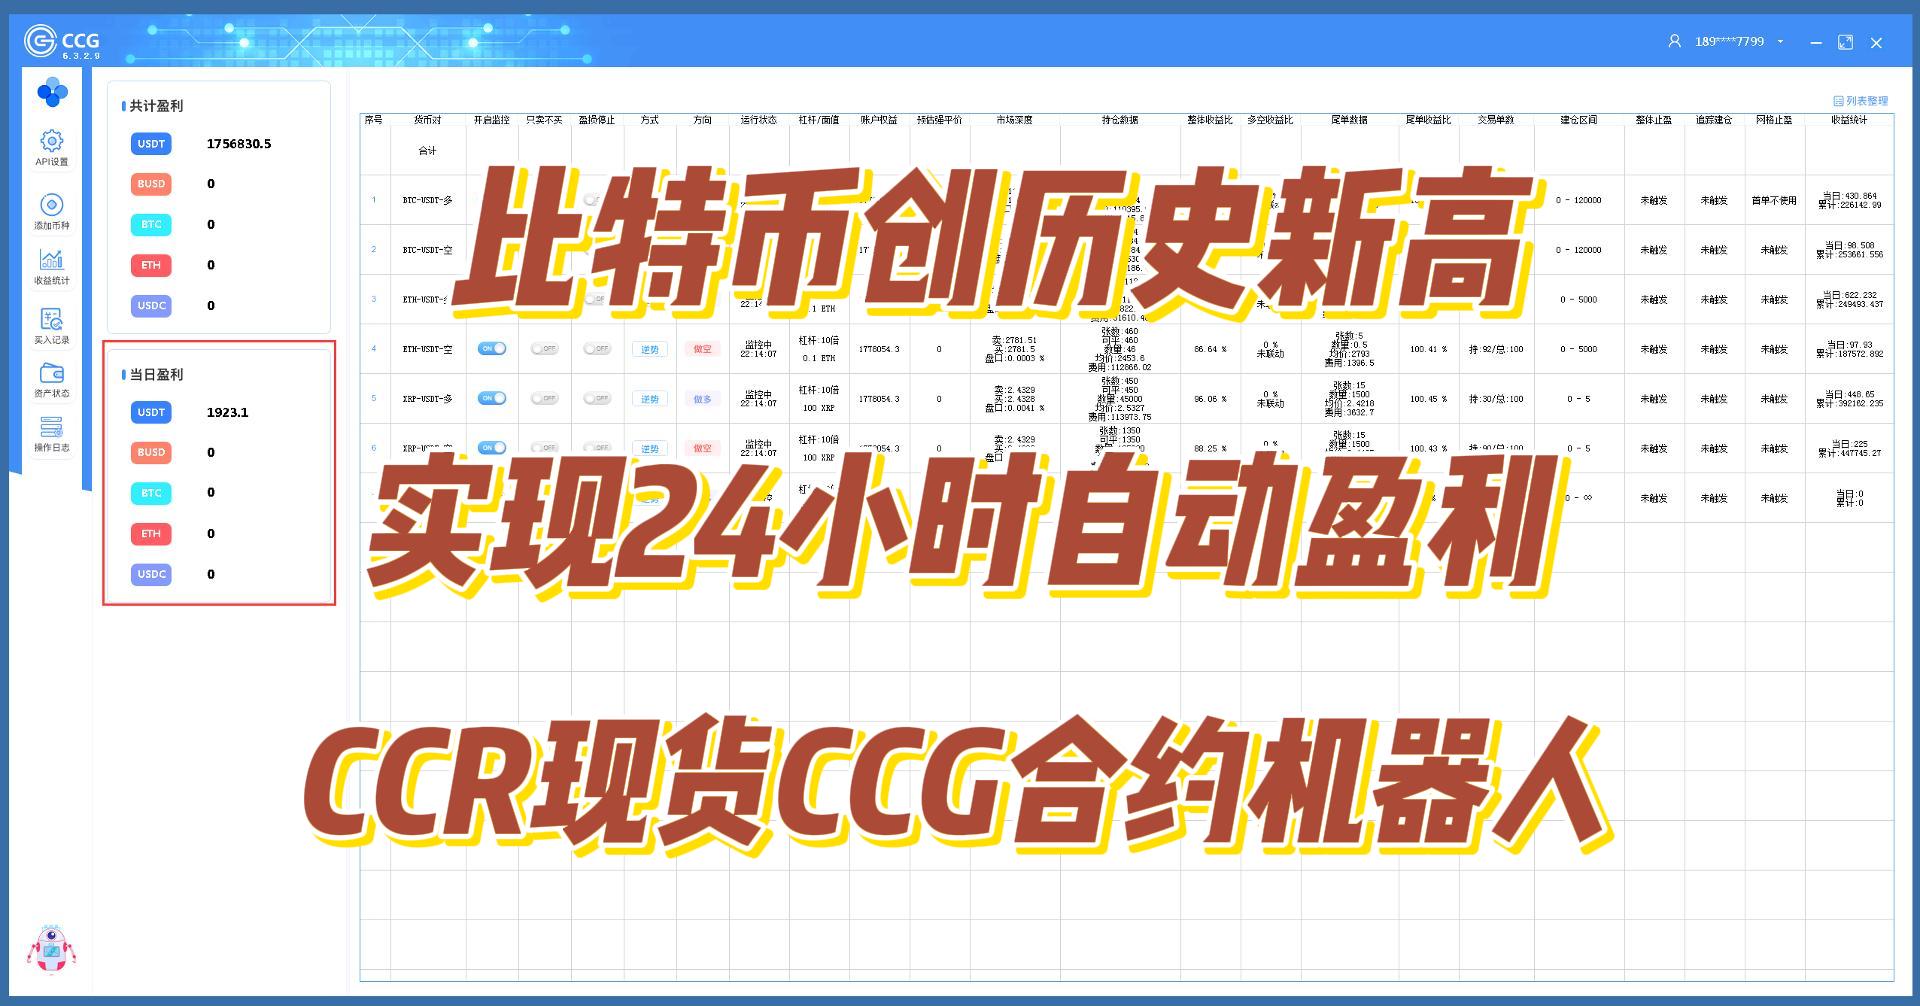
Task: Click 序号 column header
Action: click(374, 120)
